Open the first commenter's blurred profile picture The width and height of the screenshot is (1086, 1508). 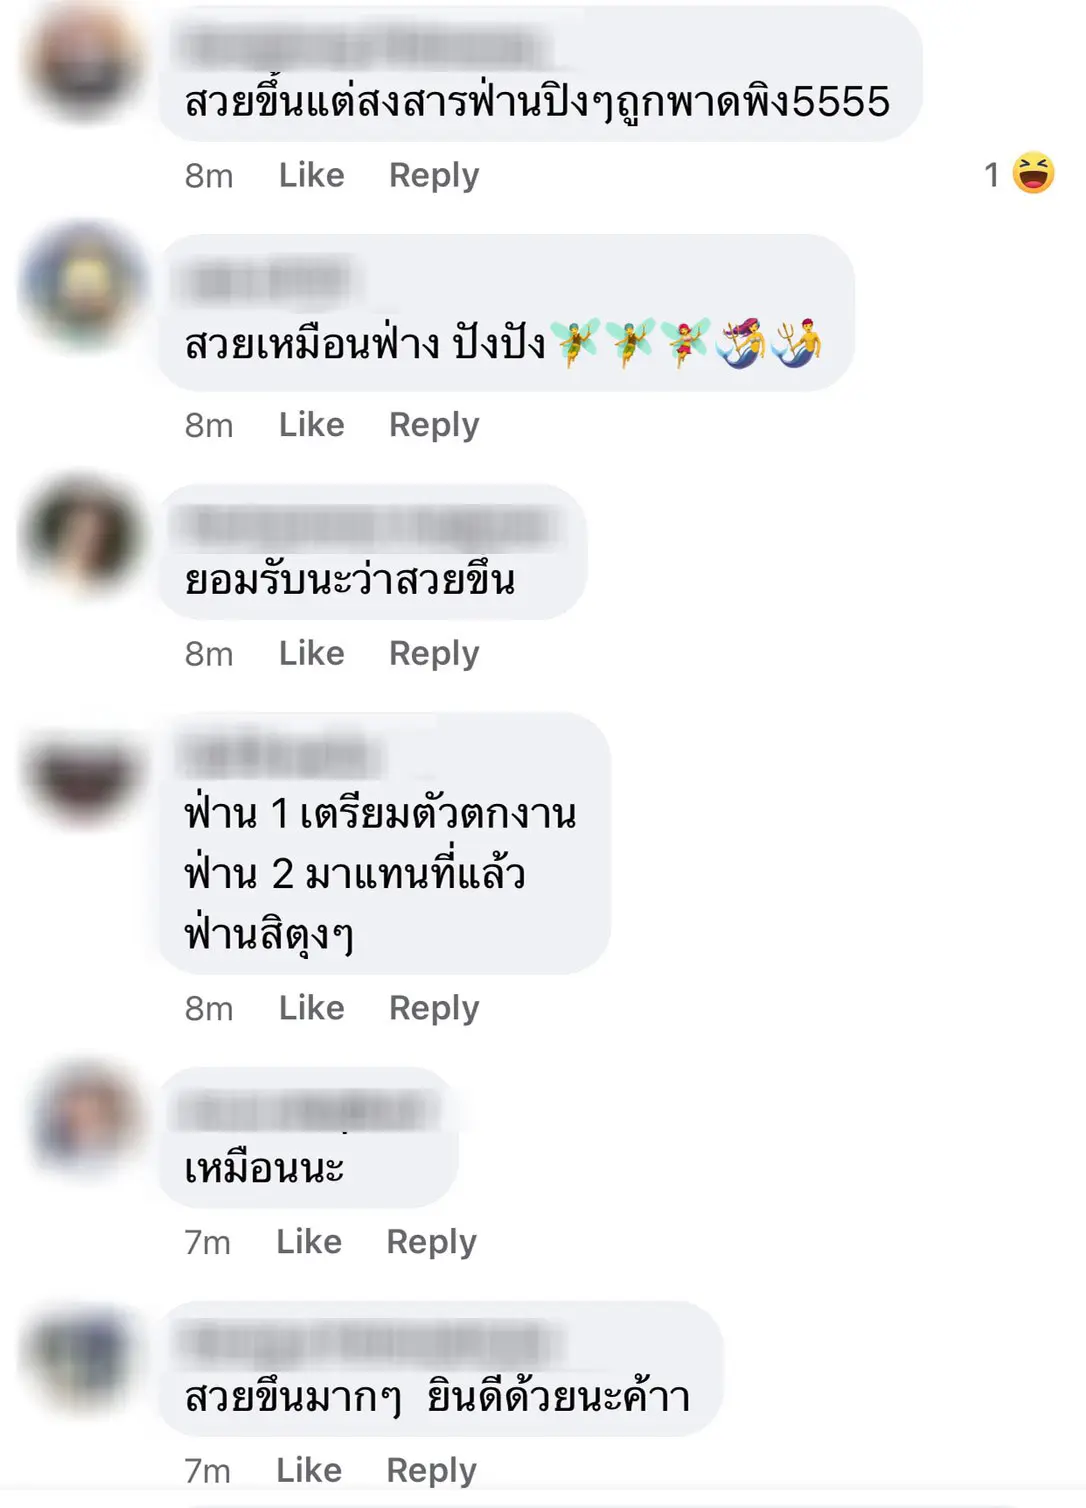(x=83, y=60)
